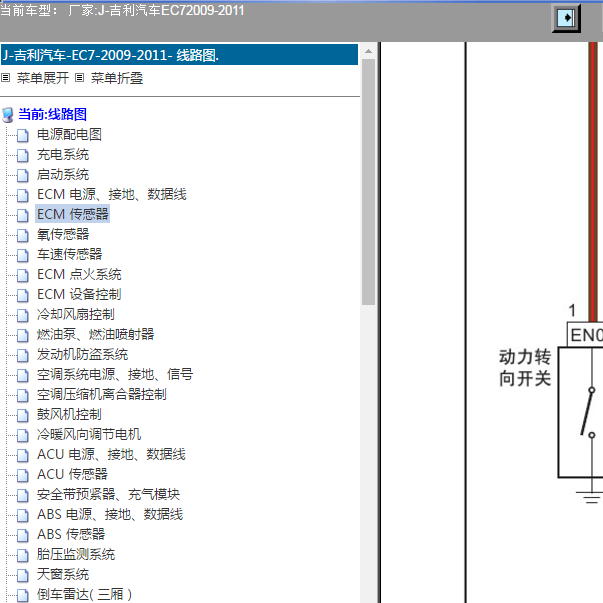This screenshot has height=603, width=603.
Task: Open 电源配电图 wiring diagram
Action: [x=69, y=135]
